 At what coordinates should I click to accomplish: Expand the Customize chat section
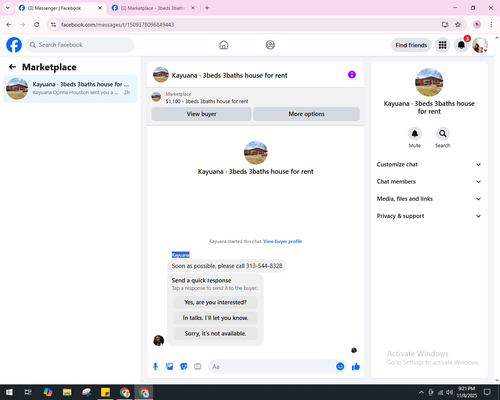(x=429, y=164)
